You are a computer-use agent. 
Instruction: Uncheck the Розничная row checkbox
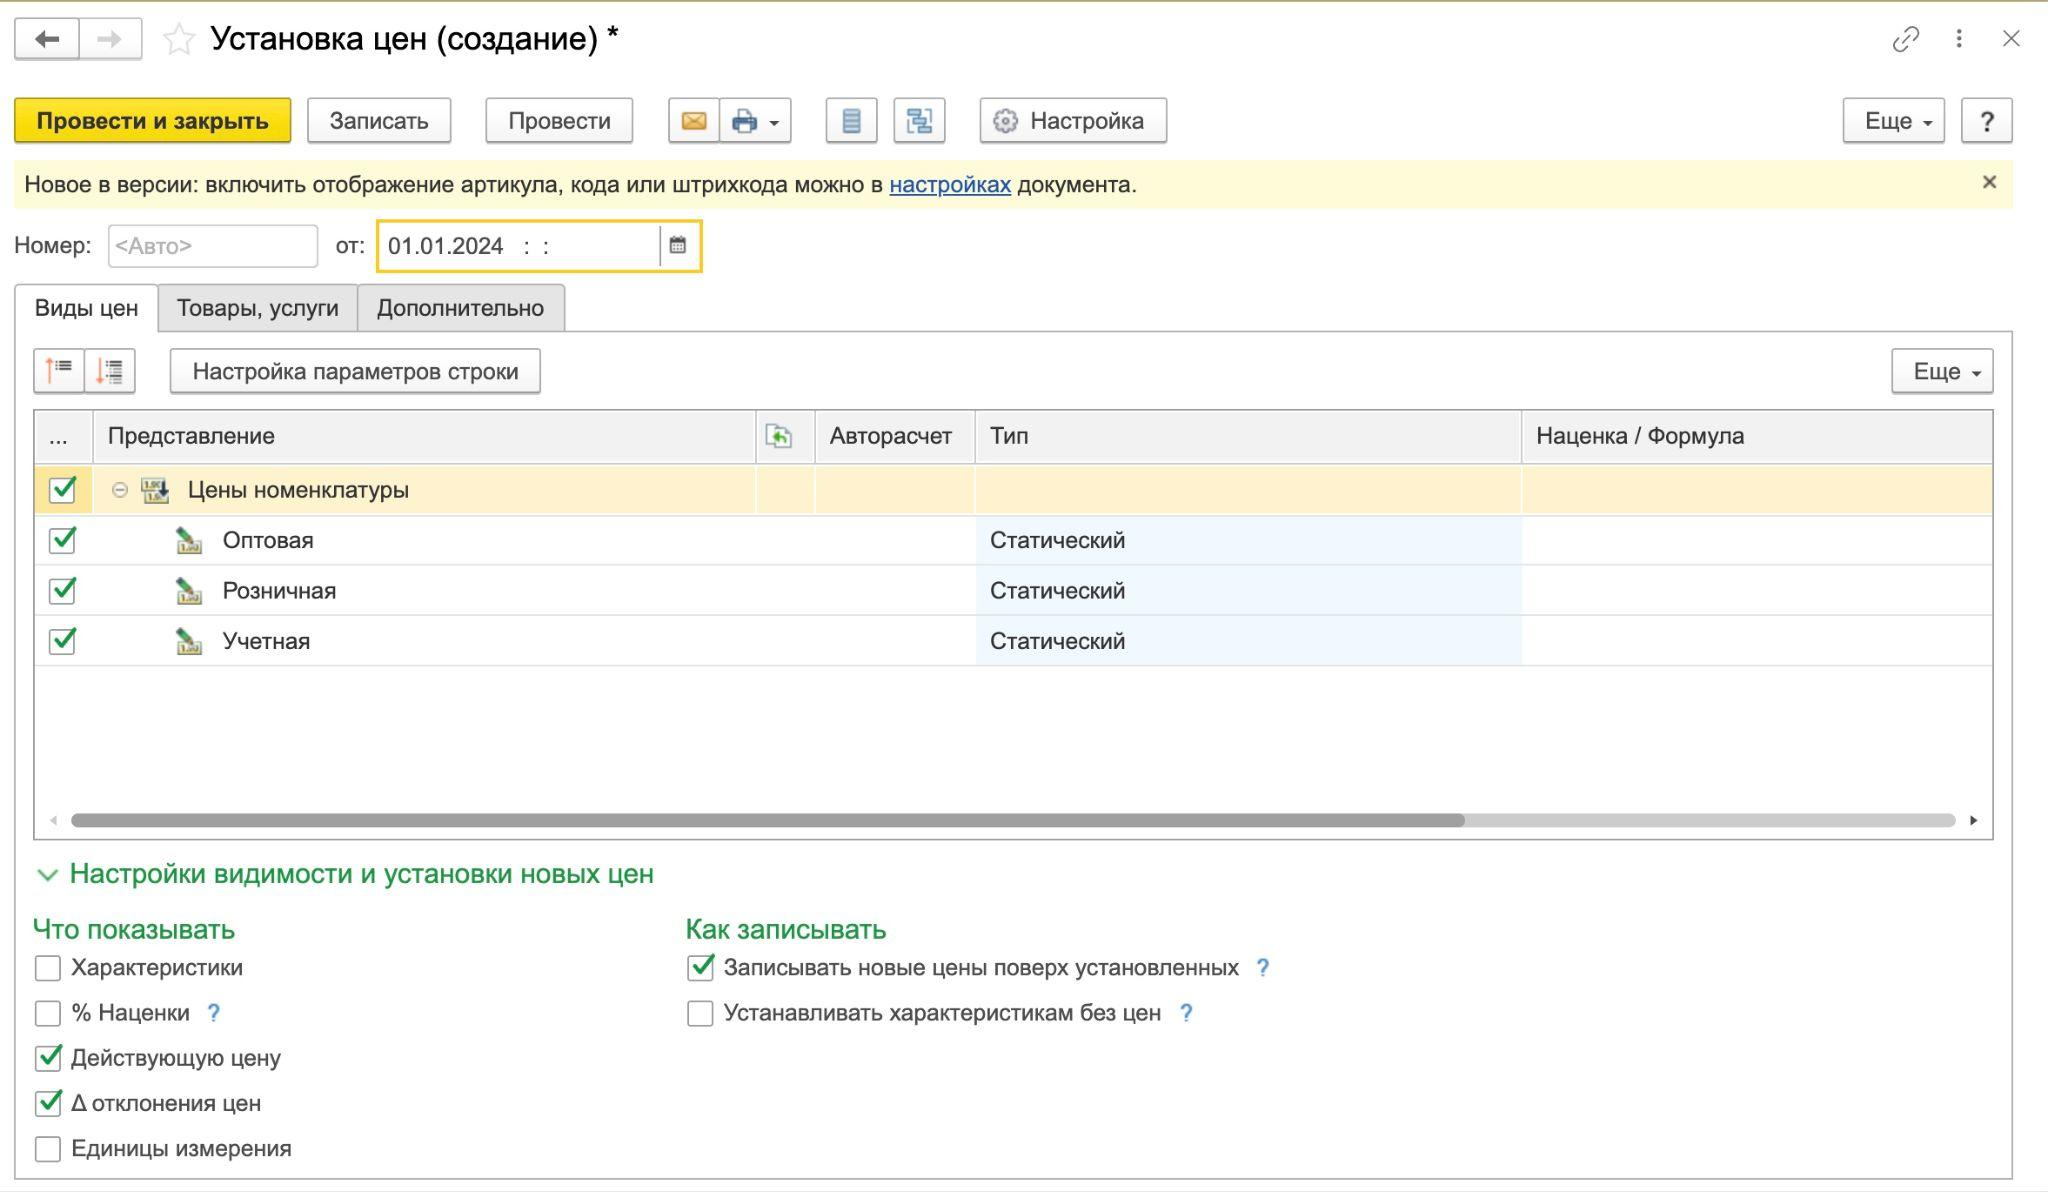coord(63,591)
